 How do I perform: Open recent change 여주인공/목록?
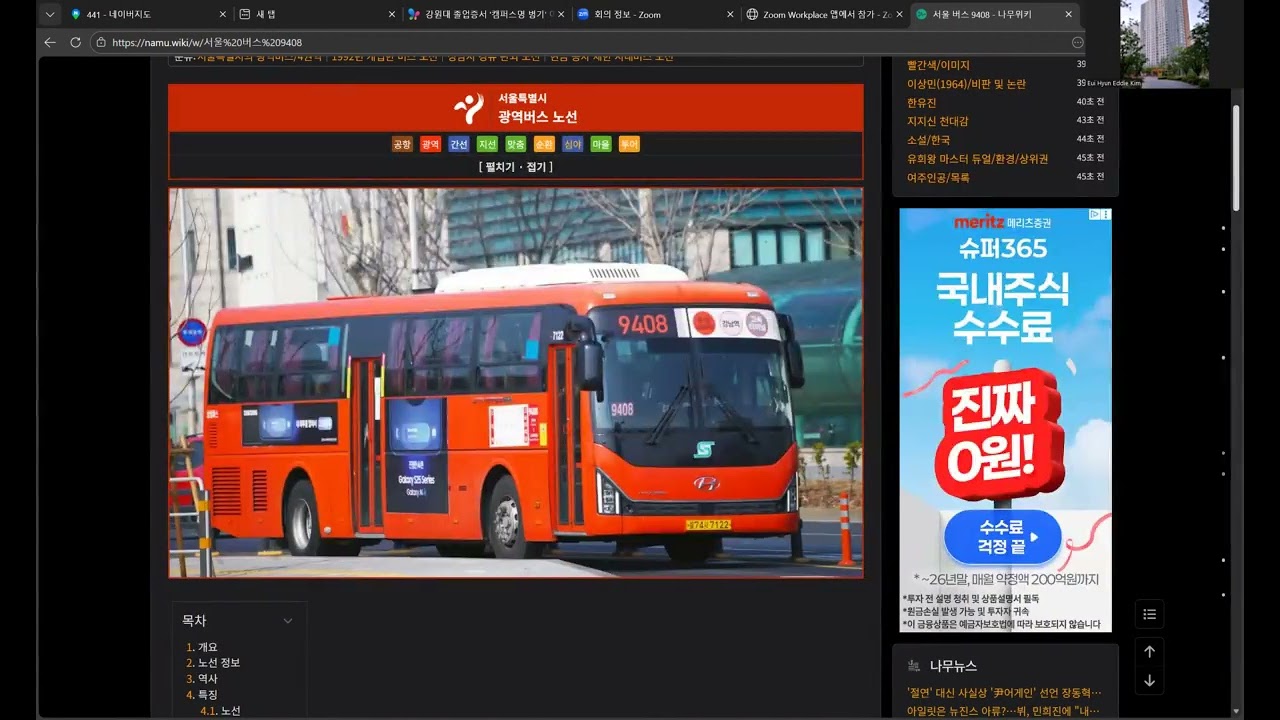(x=938, y=177)
